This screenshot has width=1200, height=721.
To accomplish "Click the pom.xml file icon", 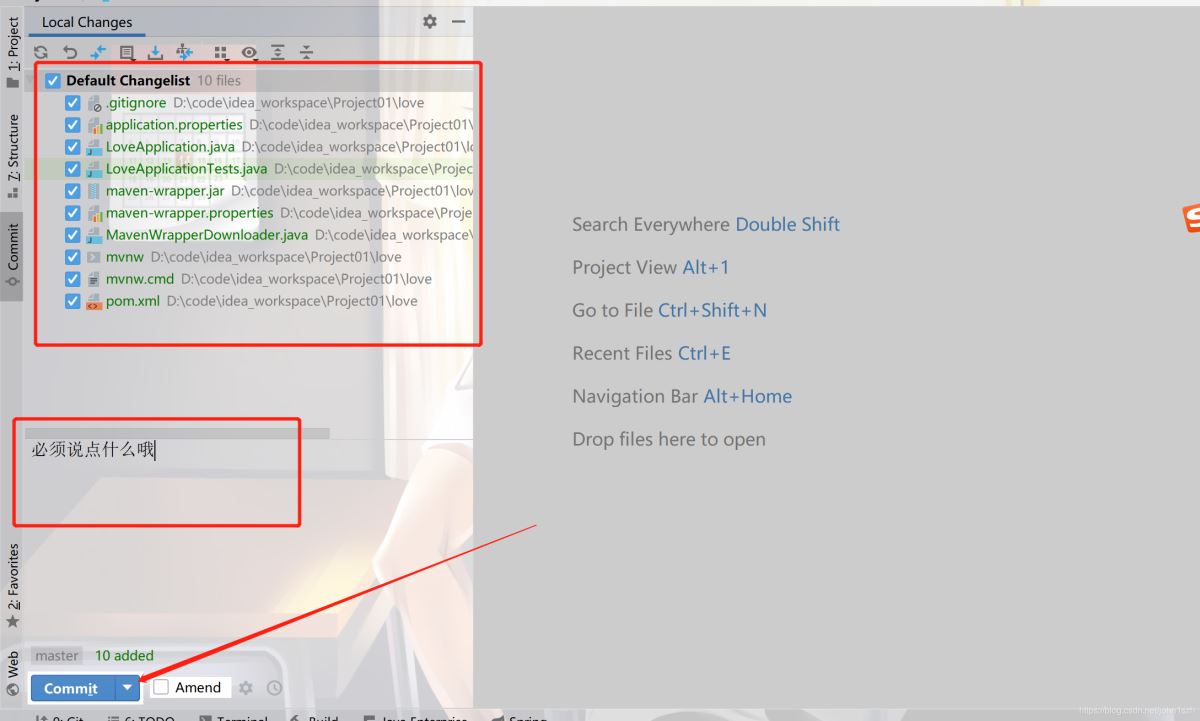I will [x=94, y=301].
